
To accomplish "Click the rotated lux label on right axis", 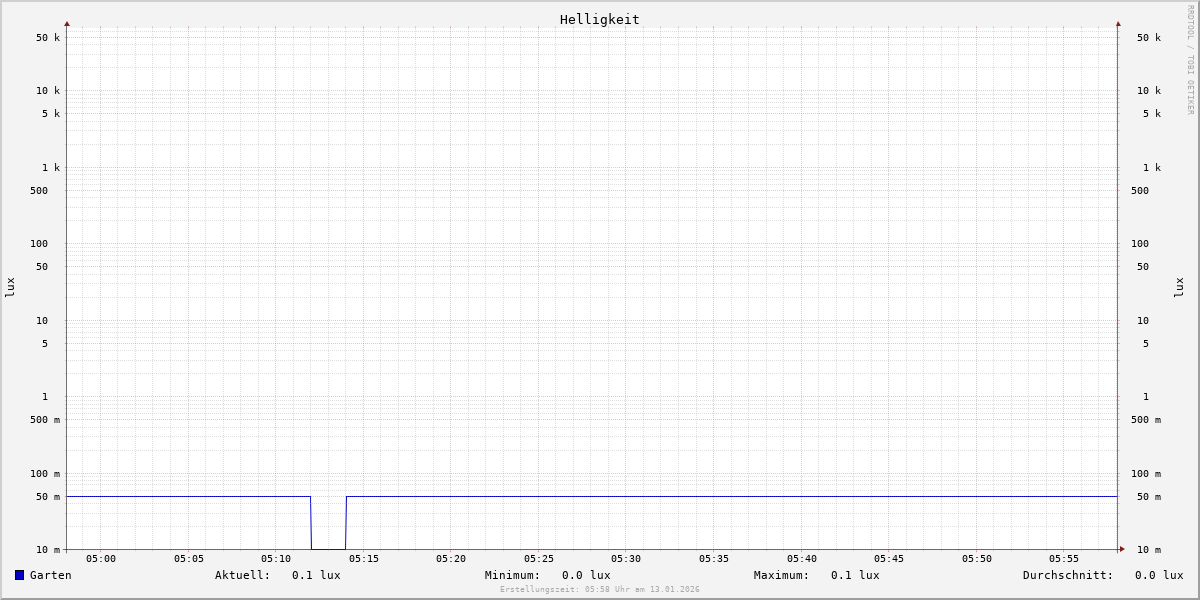I will click(1179, 287).
